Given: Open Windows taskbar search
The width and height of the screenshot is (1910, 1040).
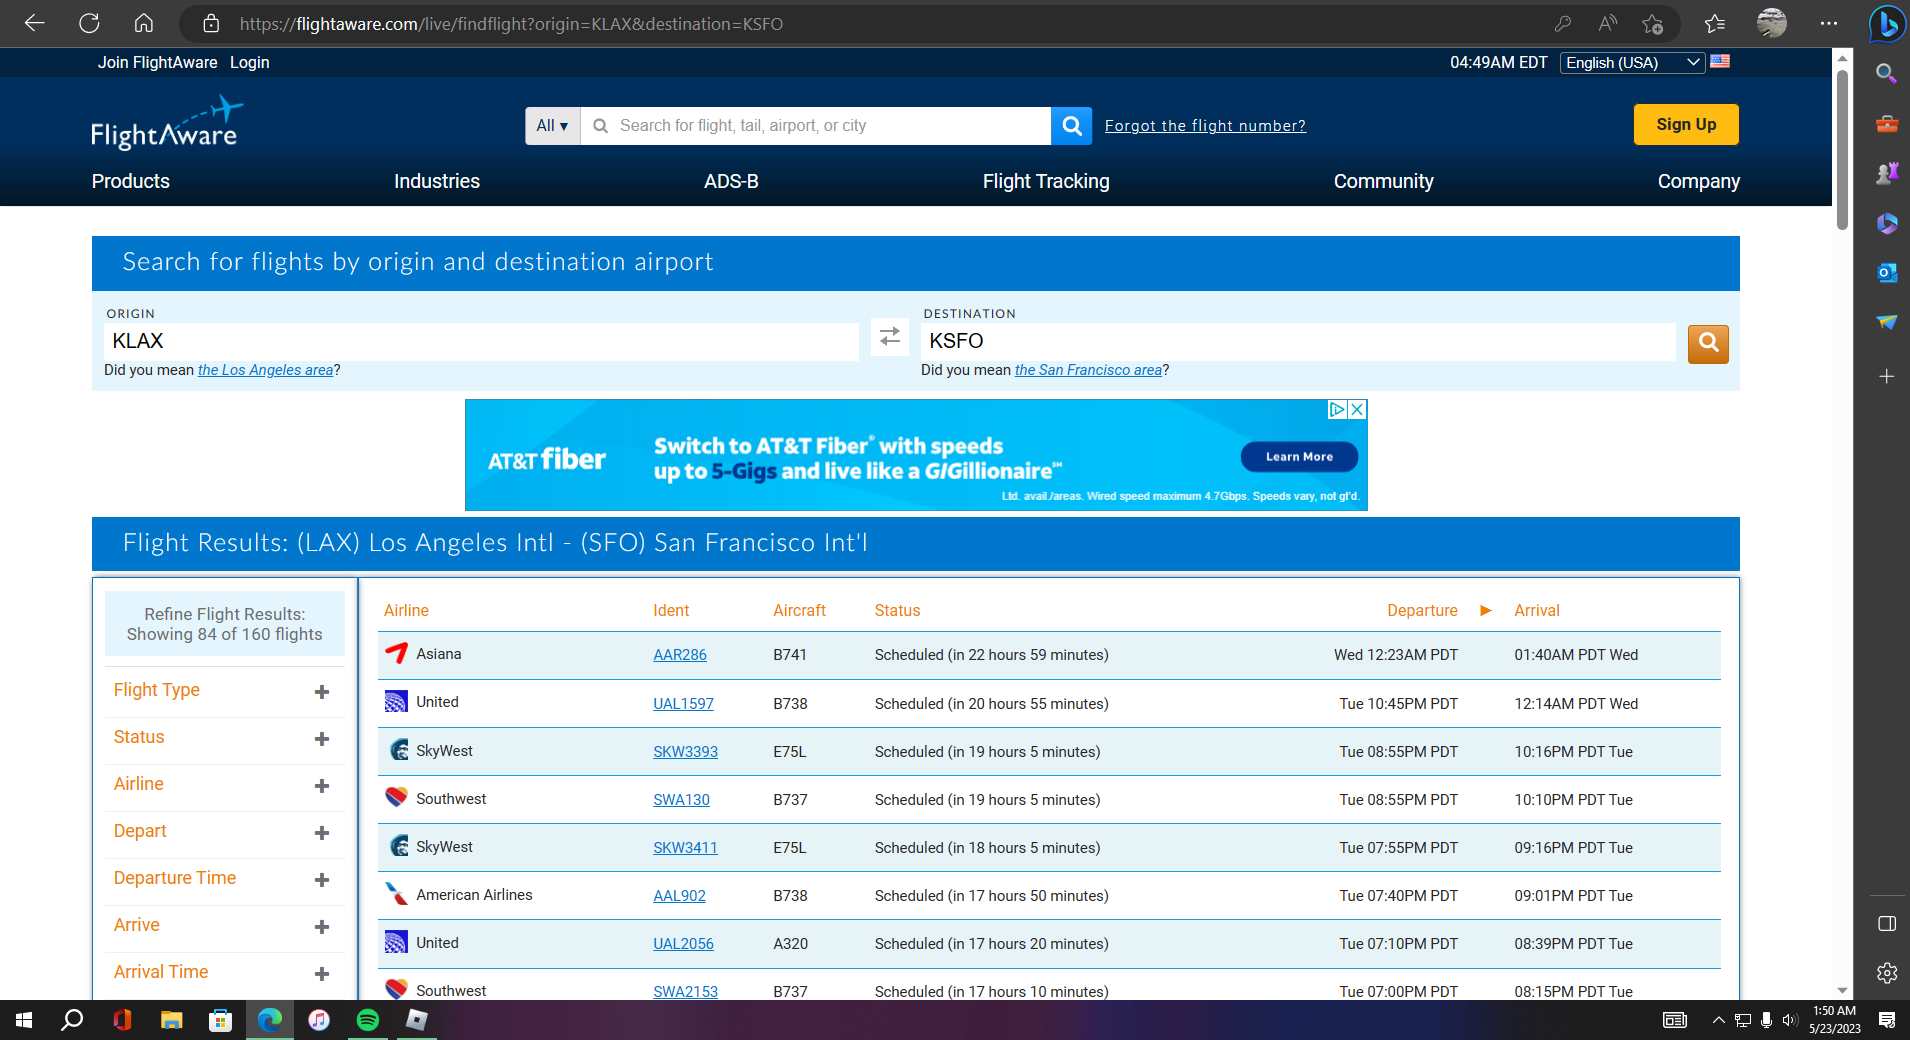Looking at the screenshot, I should click(72, 1020).
